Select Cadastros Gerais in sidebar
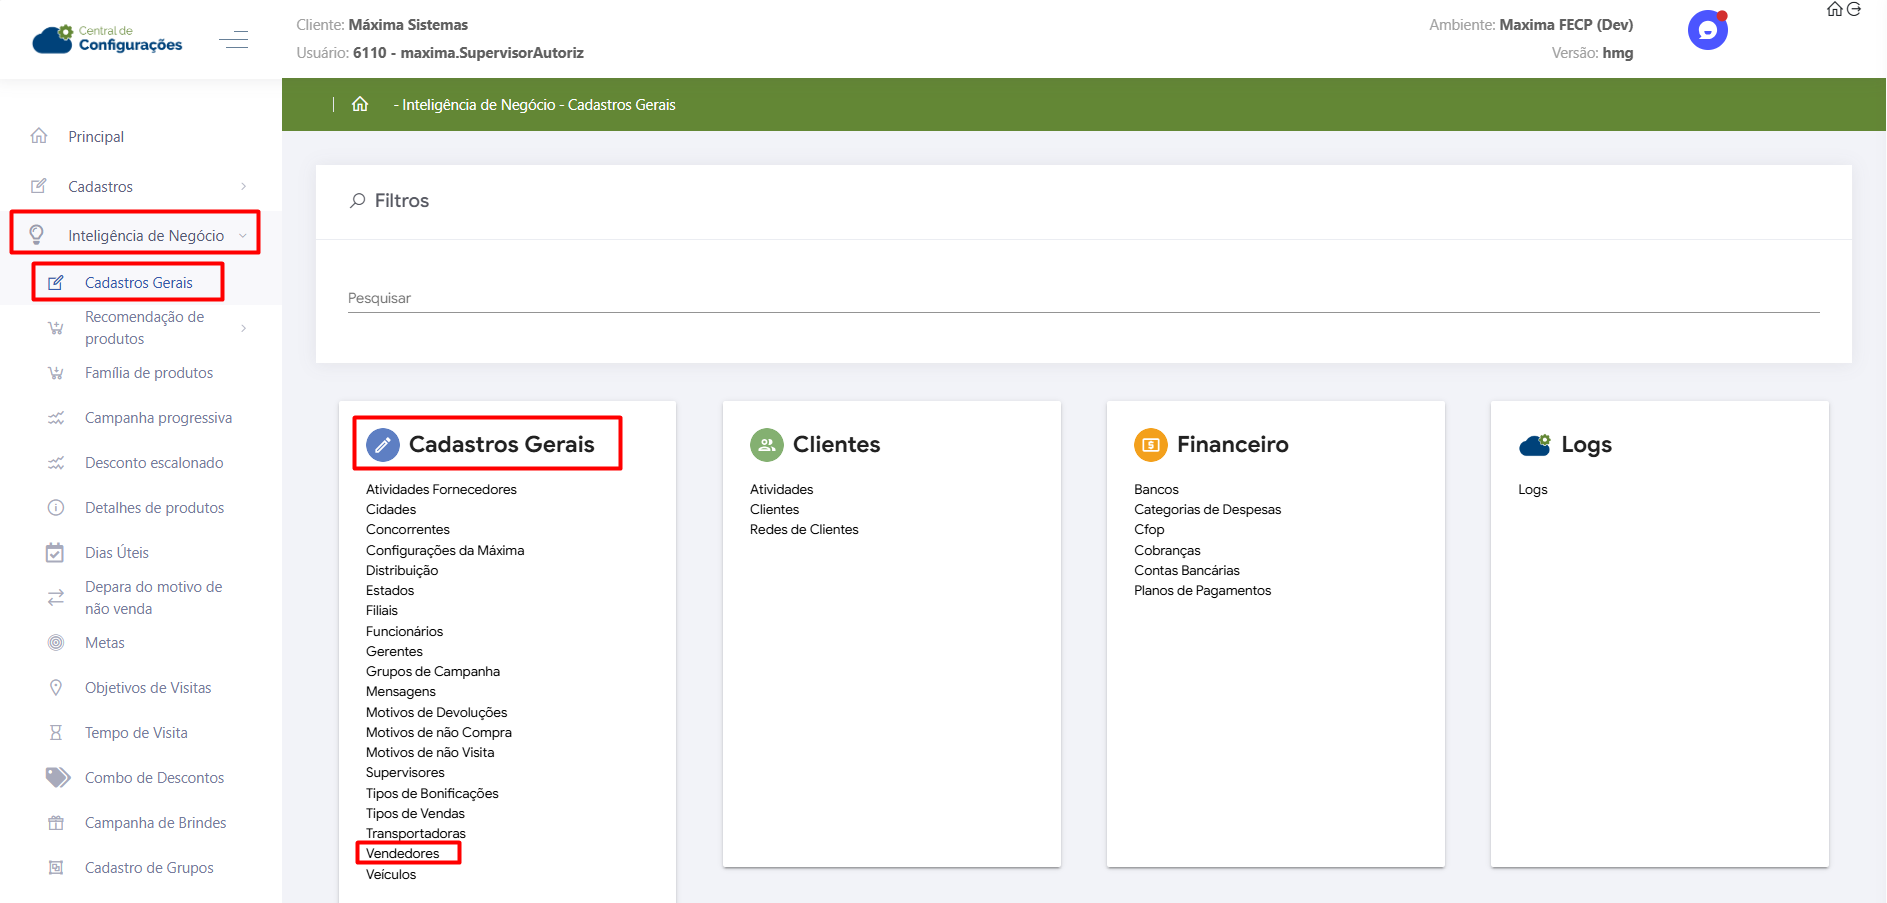The image size is (1887, 903). click(x=138, y=283)
